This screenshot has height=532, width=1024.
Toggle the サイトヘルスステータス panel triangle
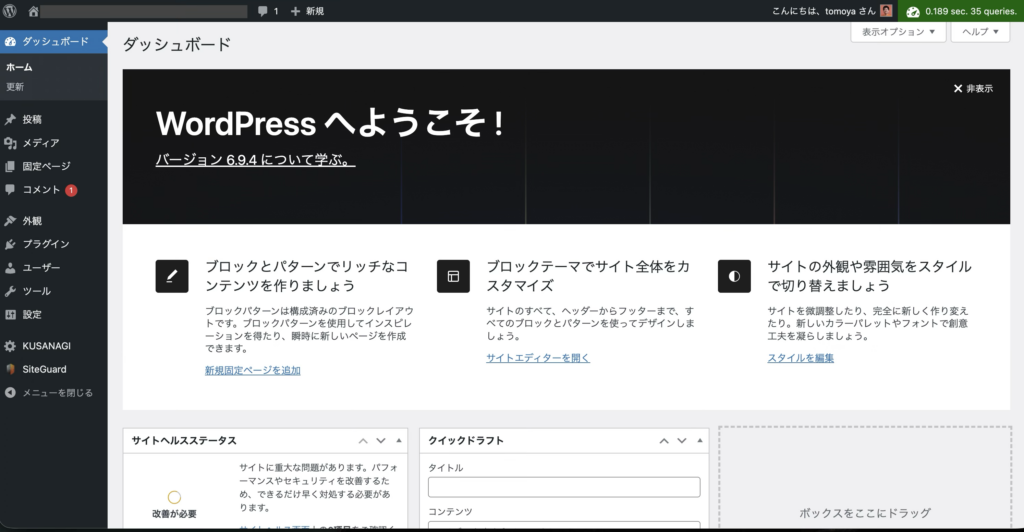399,440
